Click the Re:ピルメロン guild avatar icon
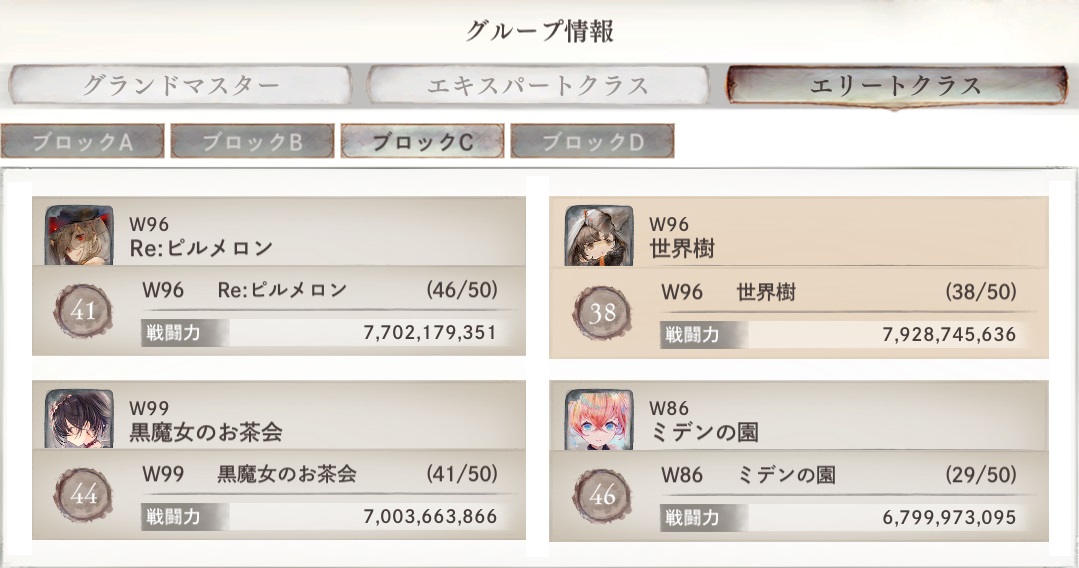Screen dimensions: 1079x568 [73, 236]
